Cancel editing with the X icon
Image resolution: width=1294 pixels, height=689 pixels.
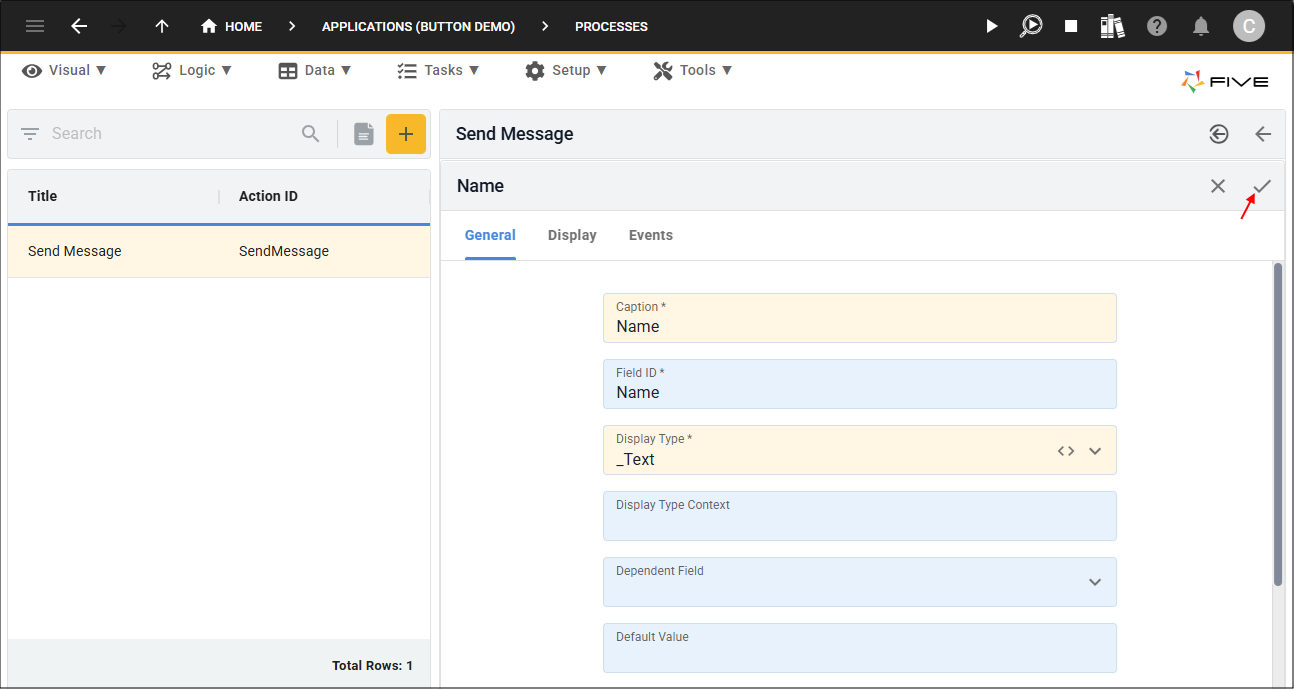coord(1218,186)
